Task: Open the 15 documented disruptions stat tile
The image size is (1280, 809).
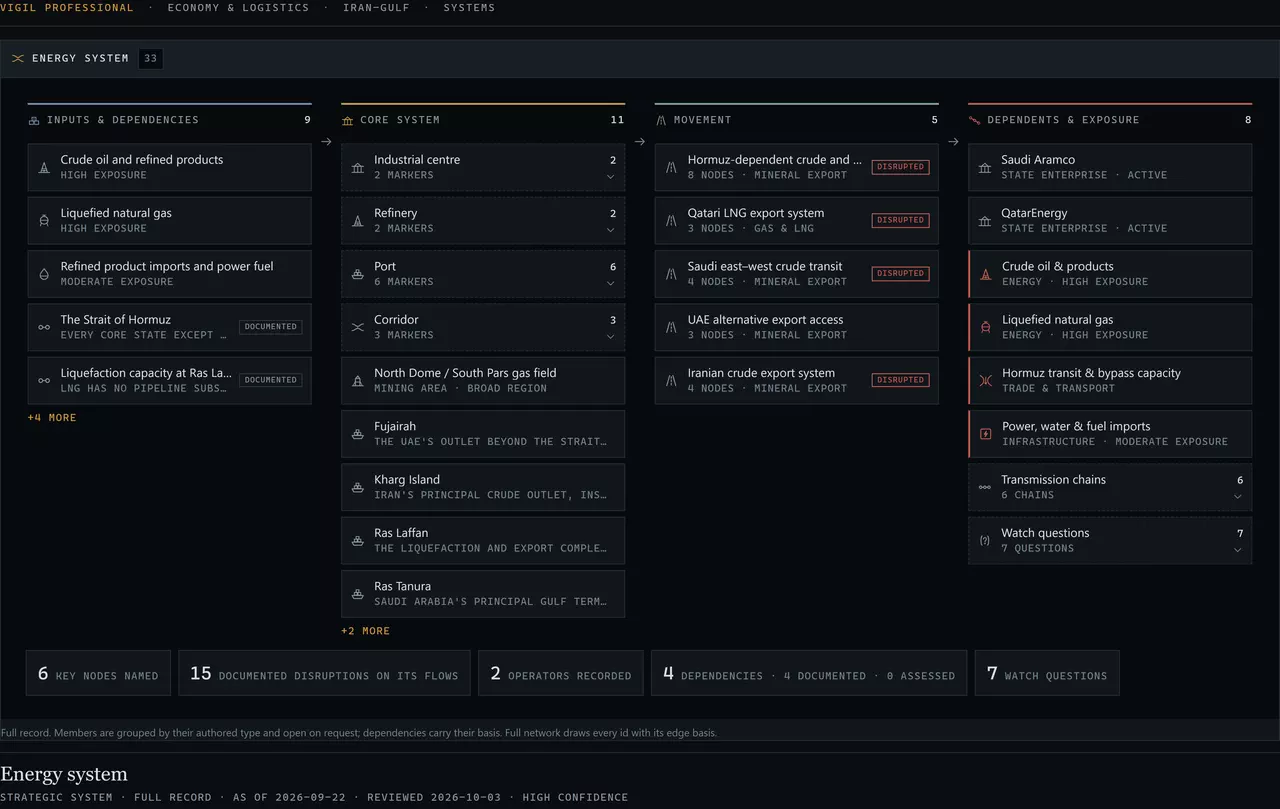Action: pyautogui.click(x=325, y=674)
